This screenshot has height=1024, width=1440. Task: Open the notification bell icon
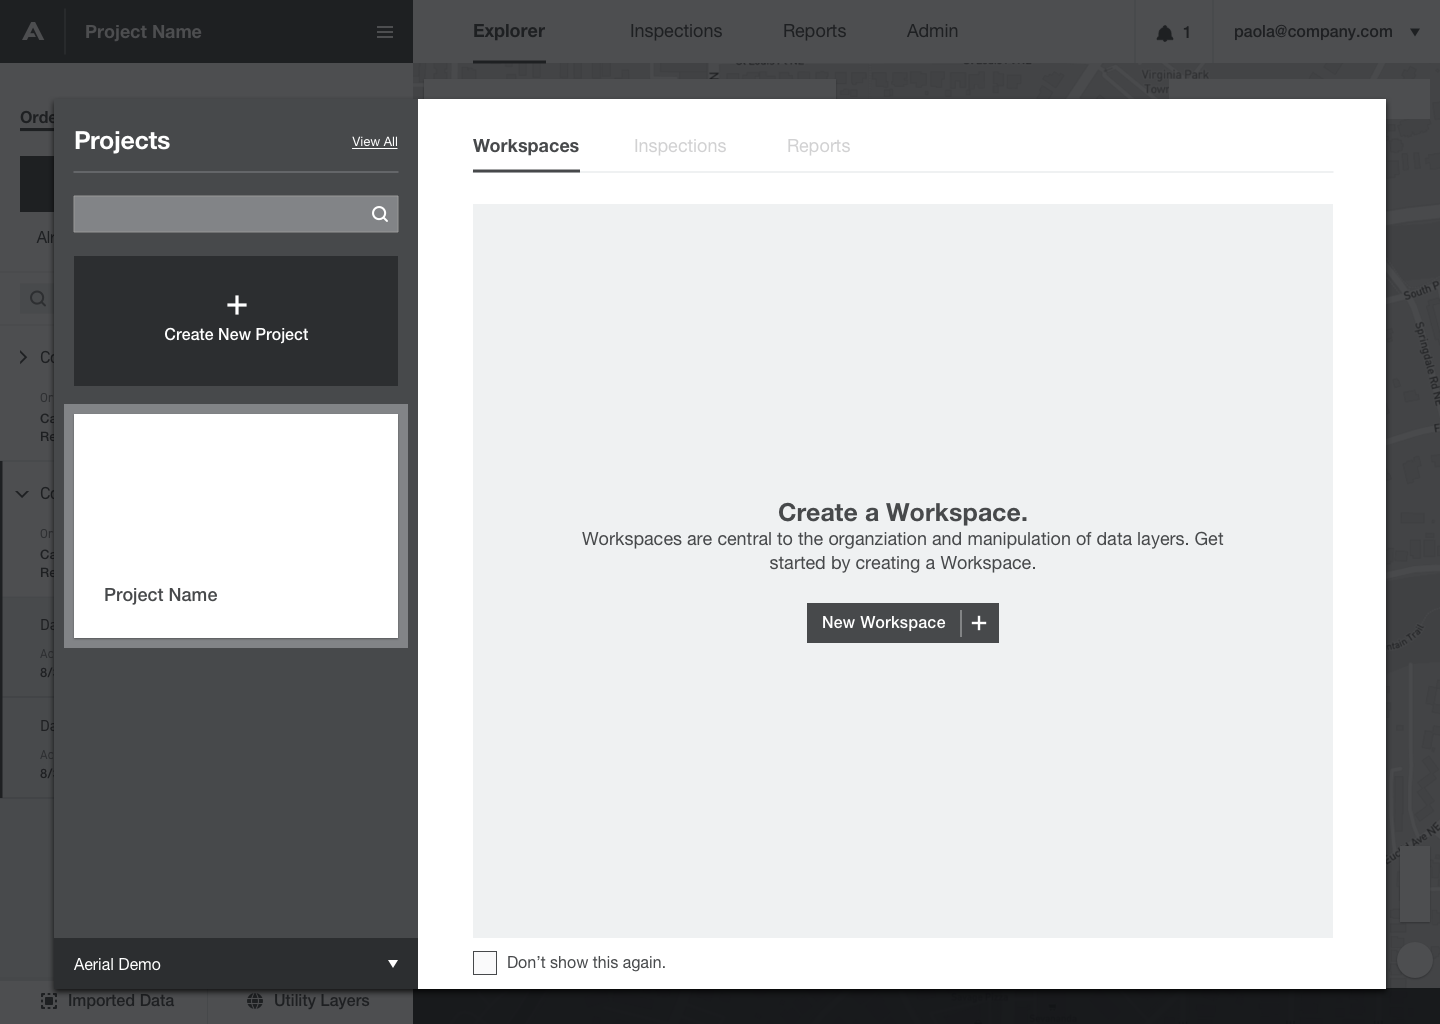click(x=1167, y=31)
